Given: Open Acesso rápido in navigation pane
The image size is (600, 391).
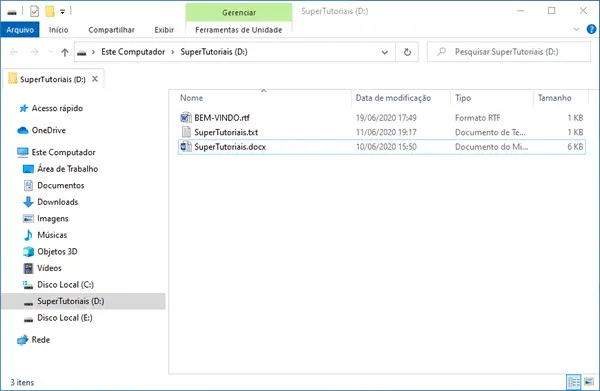Looking at the screenshot, I should coord(57,108).
